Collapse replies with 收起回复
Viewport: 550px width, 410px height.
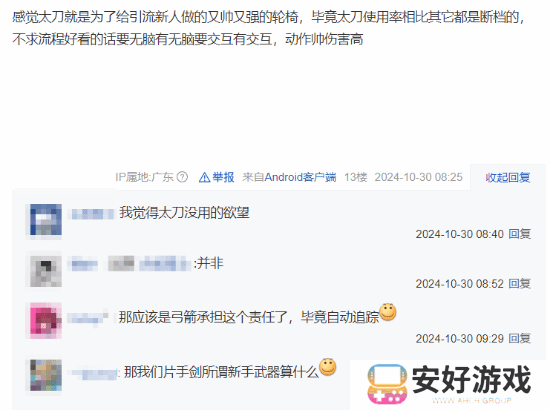pyautogui.click(x=508, y=177)
